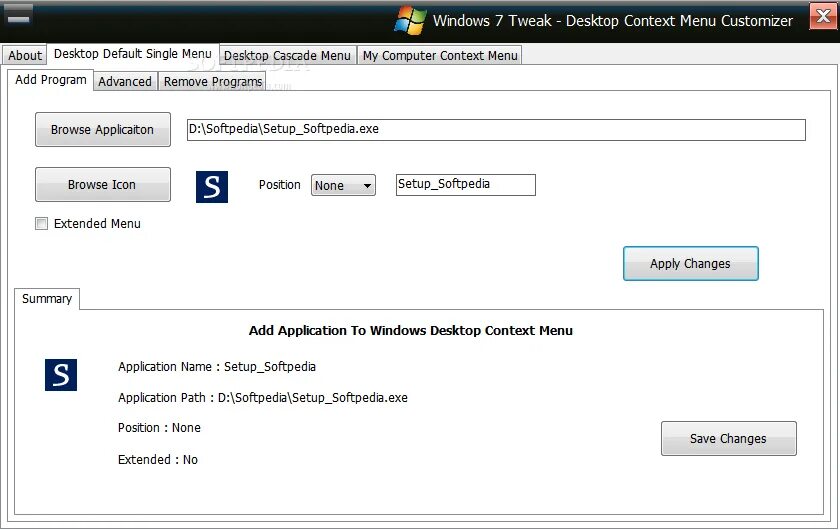
Task: Open the Position dropdown set to None
Action: [x=343, y=185]
